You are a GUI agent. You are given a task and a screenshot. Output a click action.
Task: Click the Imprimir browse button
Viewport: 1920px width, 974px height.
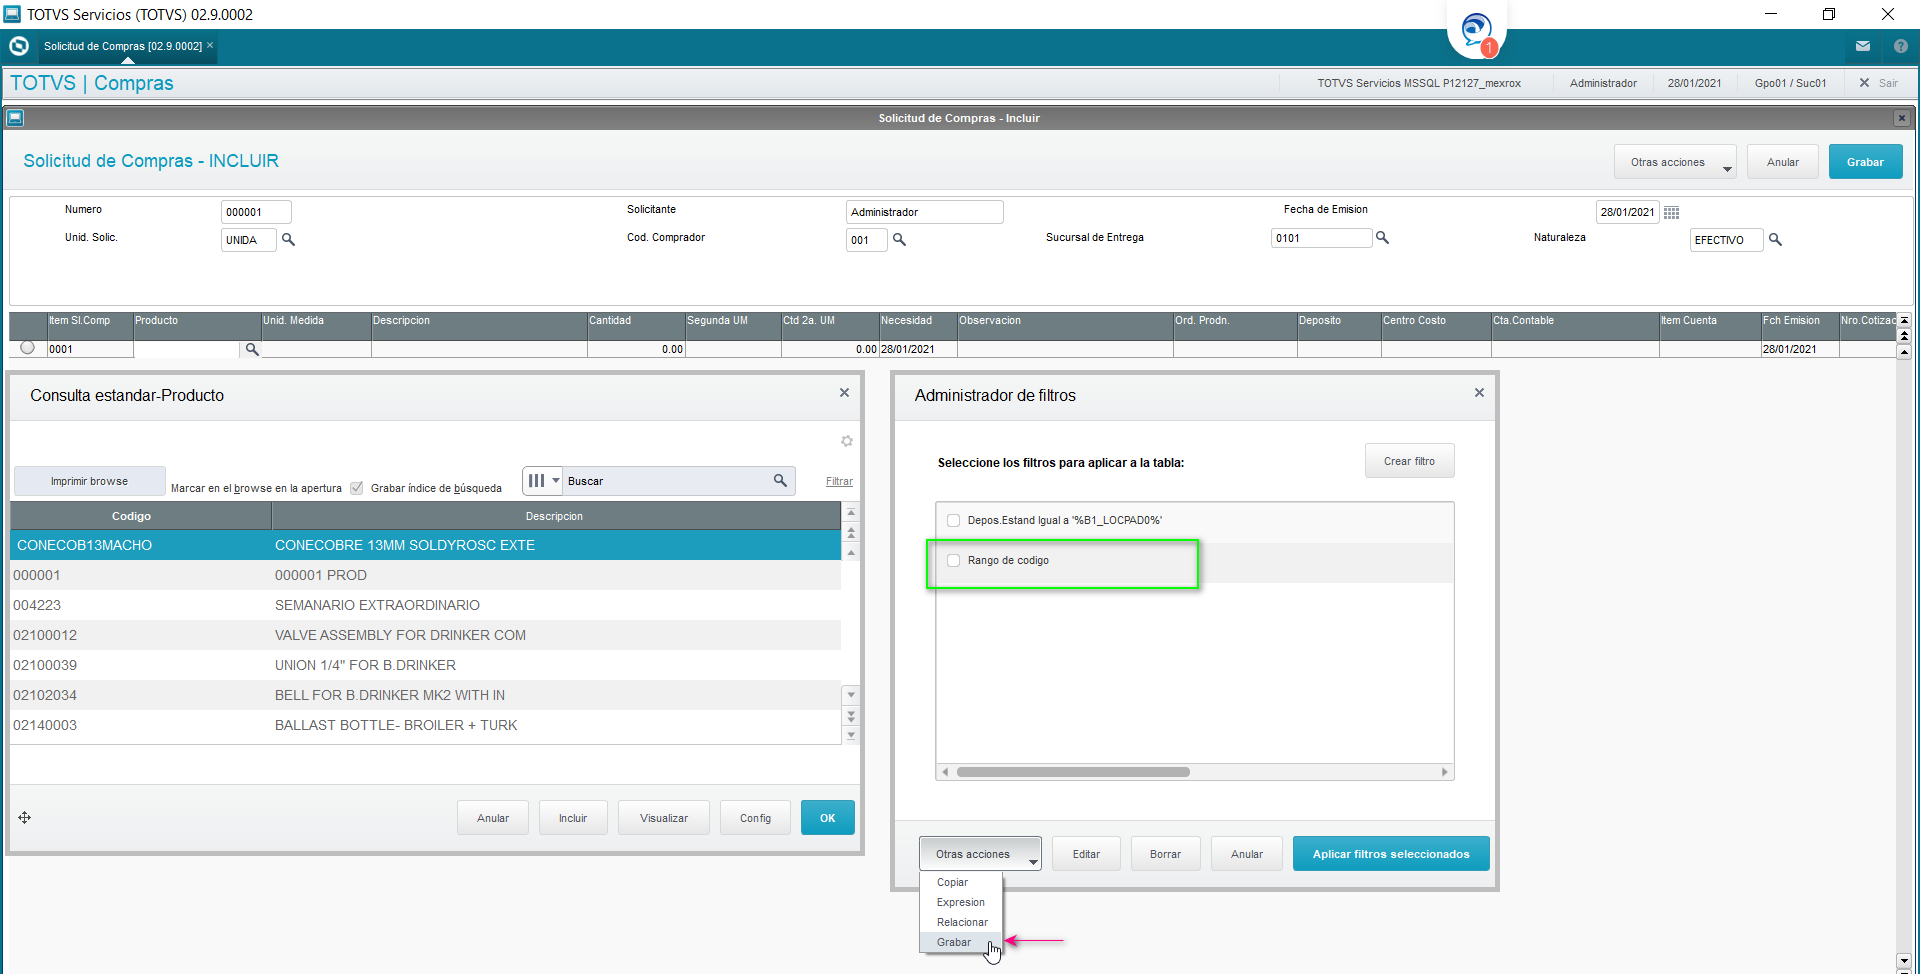point(90,481)
